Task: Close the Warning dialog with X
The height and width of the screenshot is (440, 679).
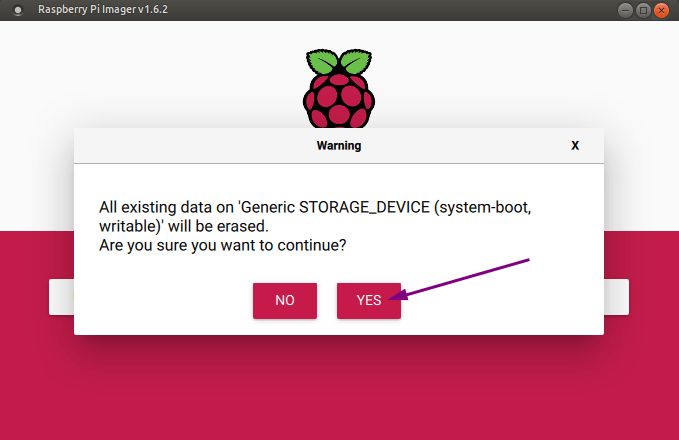Action: 575,145
